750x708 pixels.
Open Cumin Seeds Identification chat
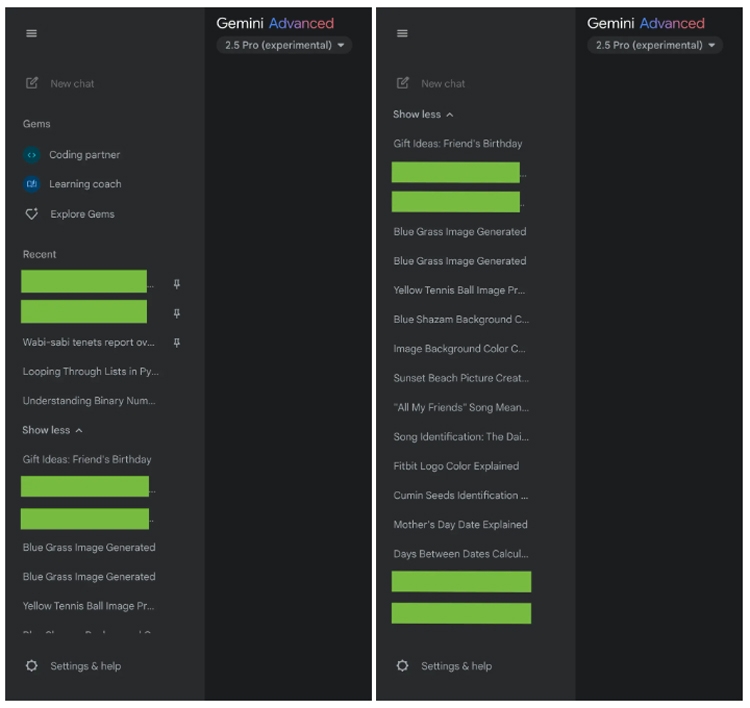[x=461, y=495]
